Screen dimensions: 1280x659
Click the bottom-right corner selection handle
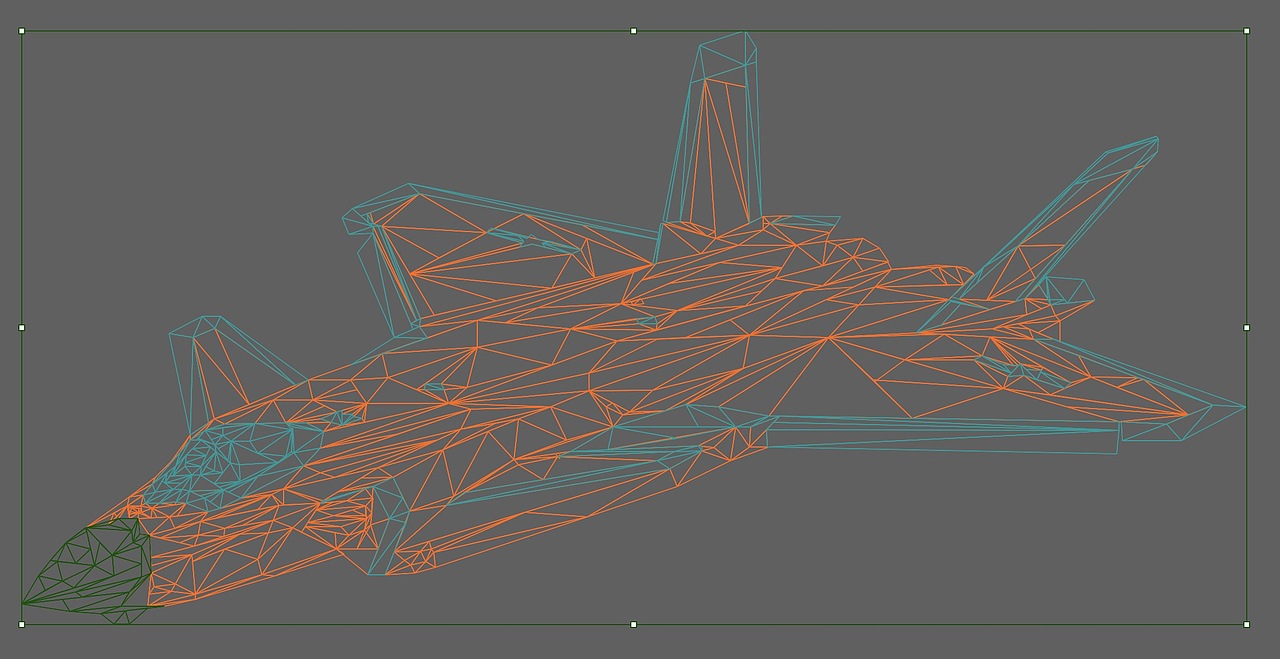click(x=1246, y=624)
